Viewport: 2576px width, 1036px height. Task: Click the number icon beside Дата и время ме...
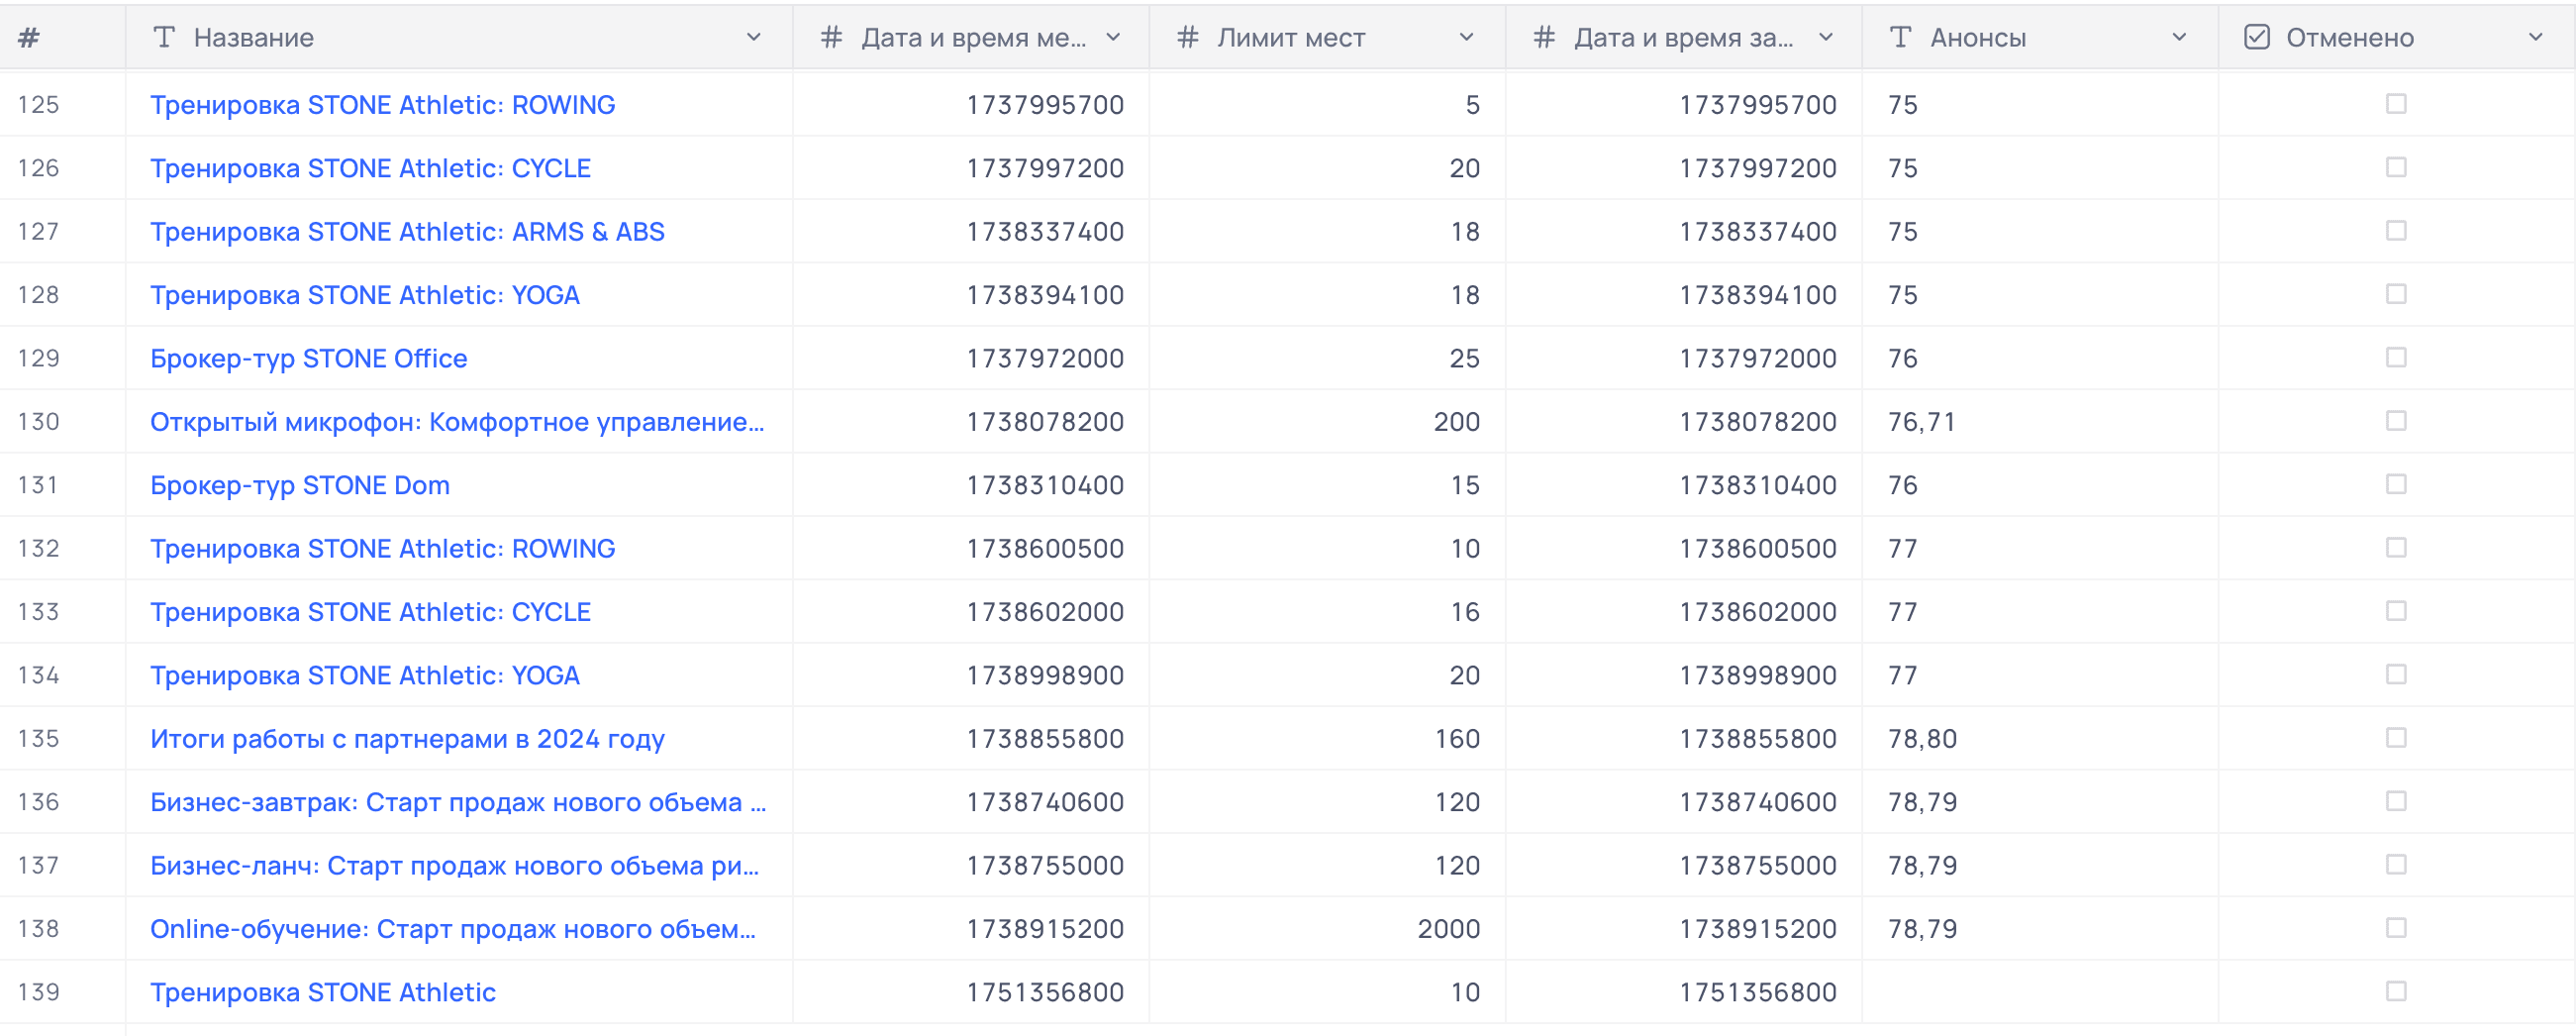coord(831,38)
